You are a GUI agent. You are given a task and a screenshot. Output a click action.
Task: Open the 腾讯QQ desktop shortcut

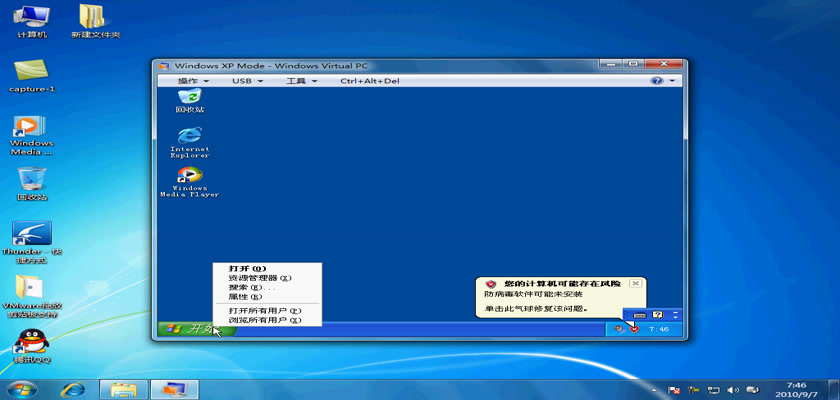click(x=31, y=343)
